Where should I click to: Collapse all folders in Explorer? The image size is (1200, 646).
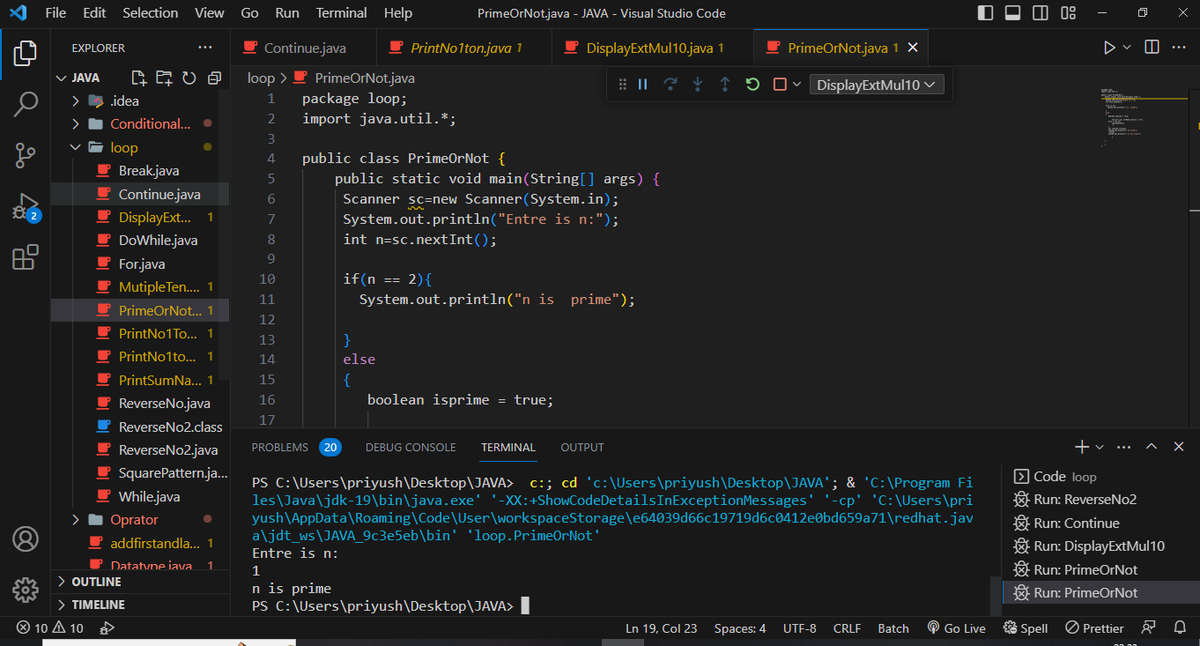[213, 78]
